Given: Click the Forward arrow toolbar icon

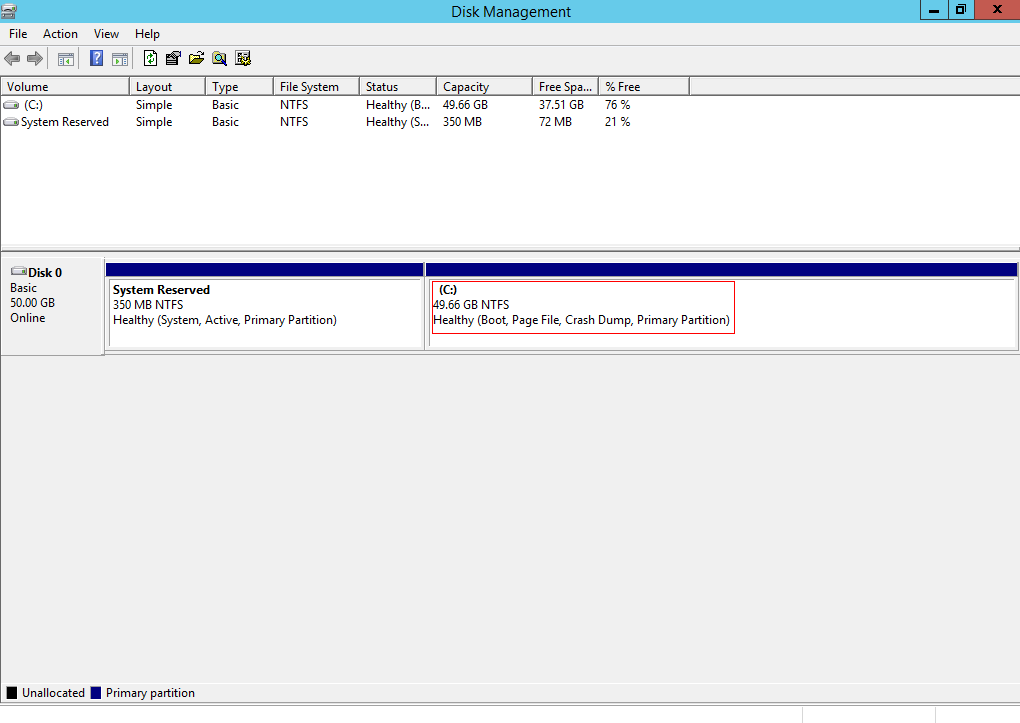Looking at the screenshot, I should (35, 59).
